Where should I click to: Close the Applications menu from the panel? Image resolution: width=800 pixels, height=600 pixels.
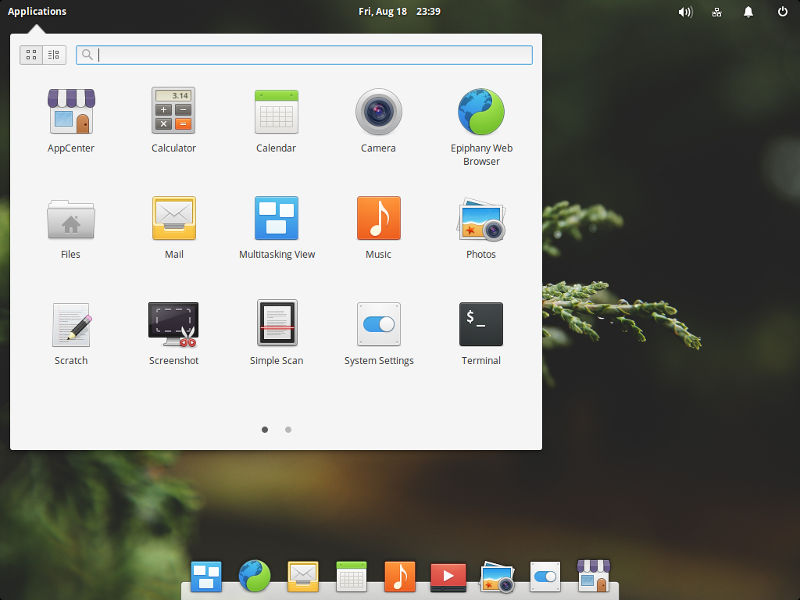pos(37,11)
